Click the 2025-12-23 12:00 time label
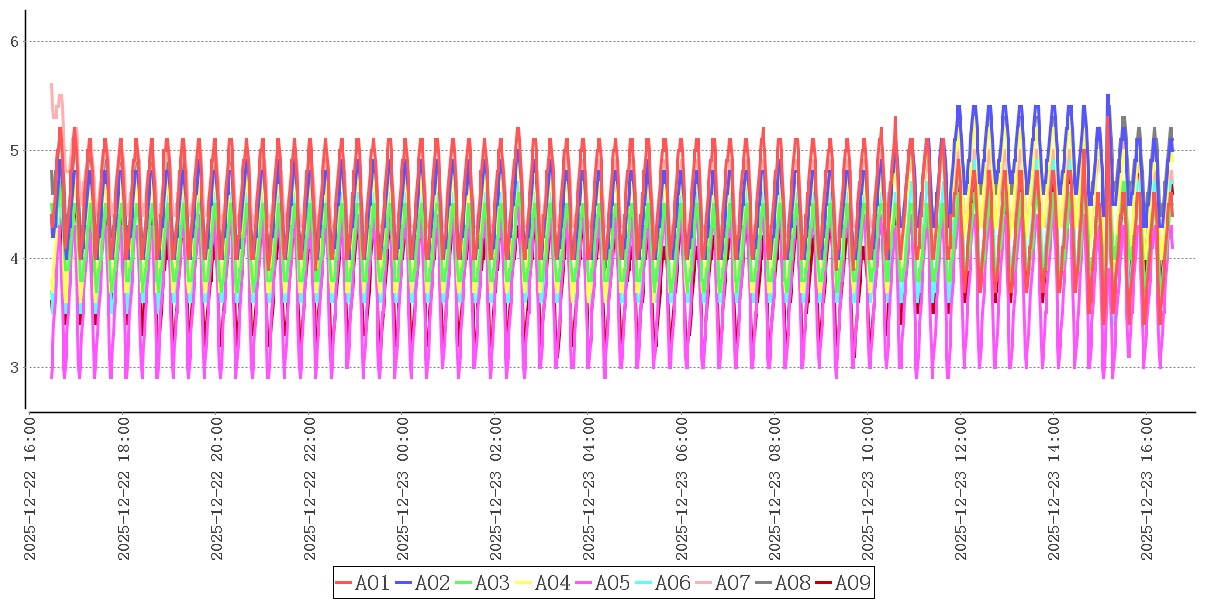The height and width of the screenshot is (600, 1207). 961,489
